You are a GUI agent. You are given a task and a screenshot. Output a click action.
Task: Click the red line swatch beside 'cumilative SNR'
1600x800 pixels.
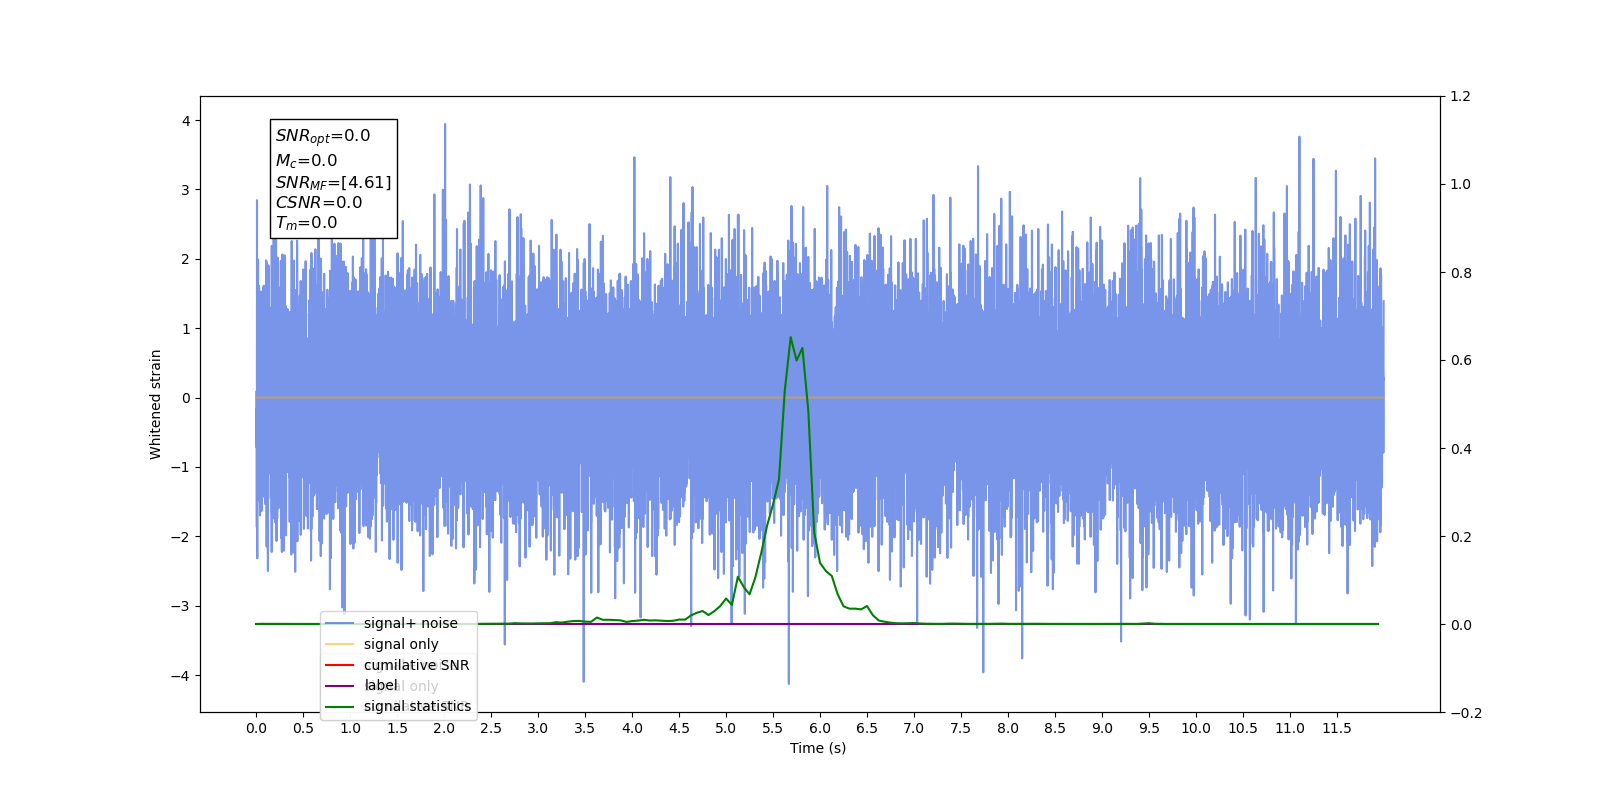(x=340, y=665)
